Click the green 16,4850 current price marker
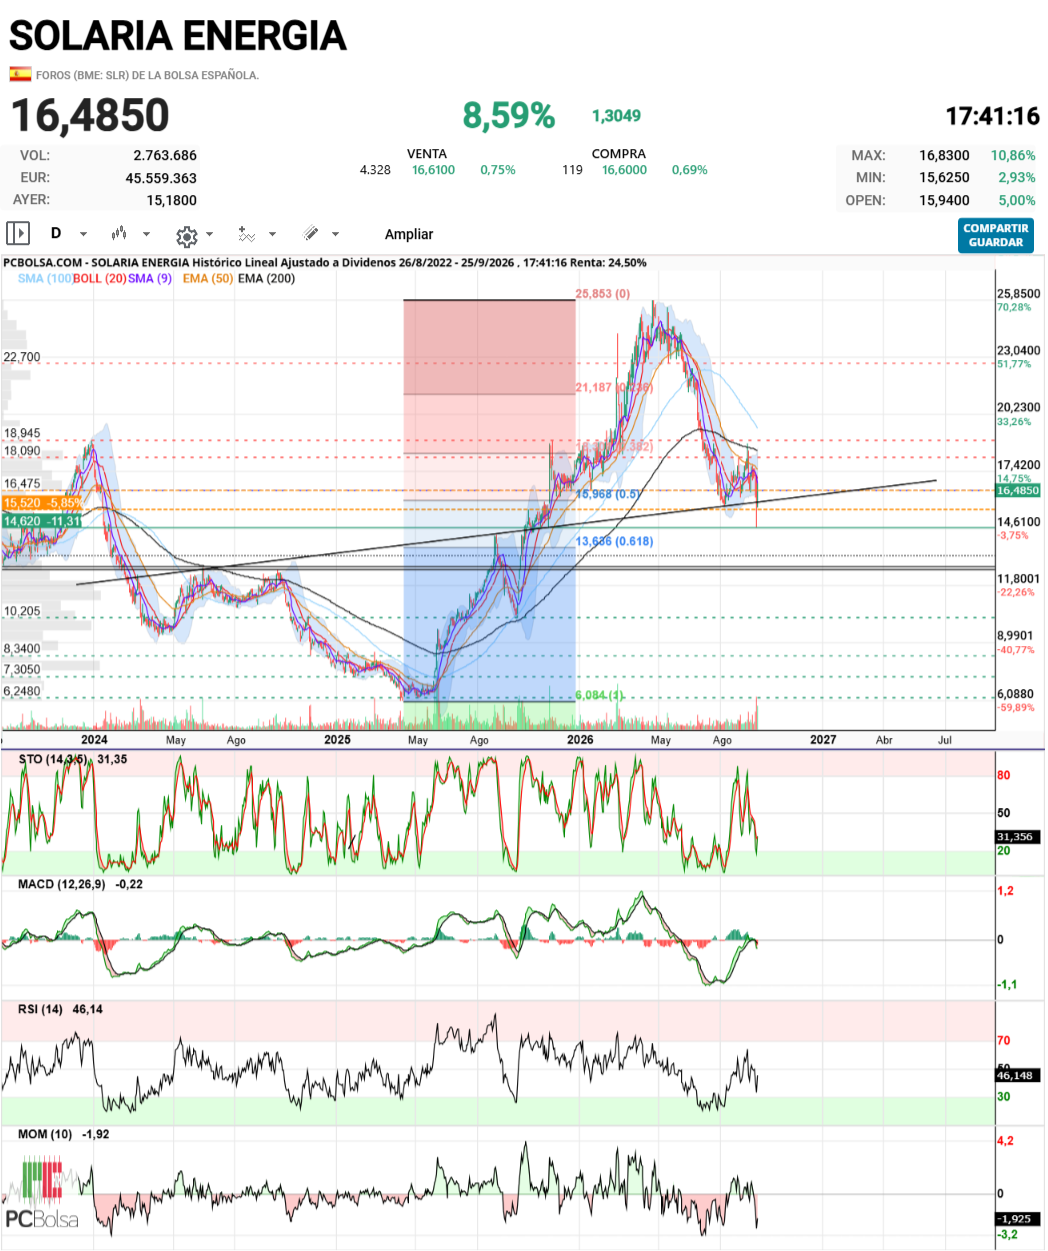1048x1251 pixels. point(1018,490)
